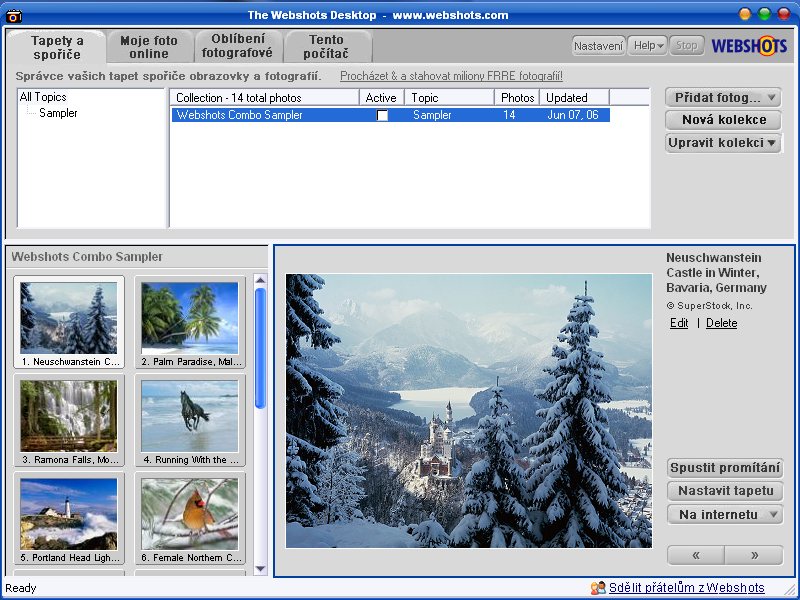
Task: Open the Oblíbení fotografové tab
Action: click(237, 46)
